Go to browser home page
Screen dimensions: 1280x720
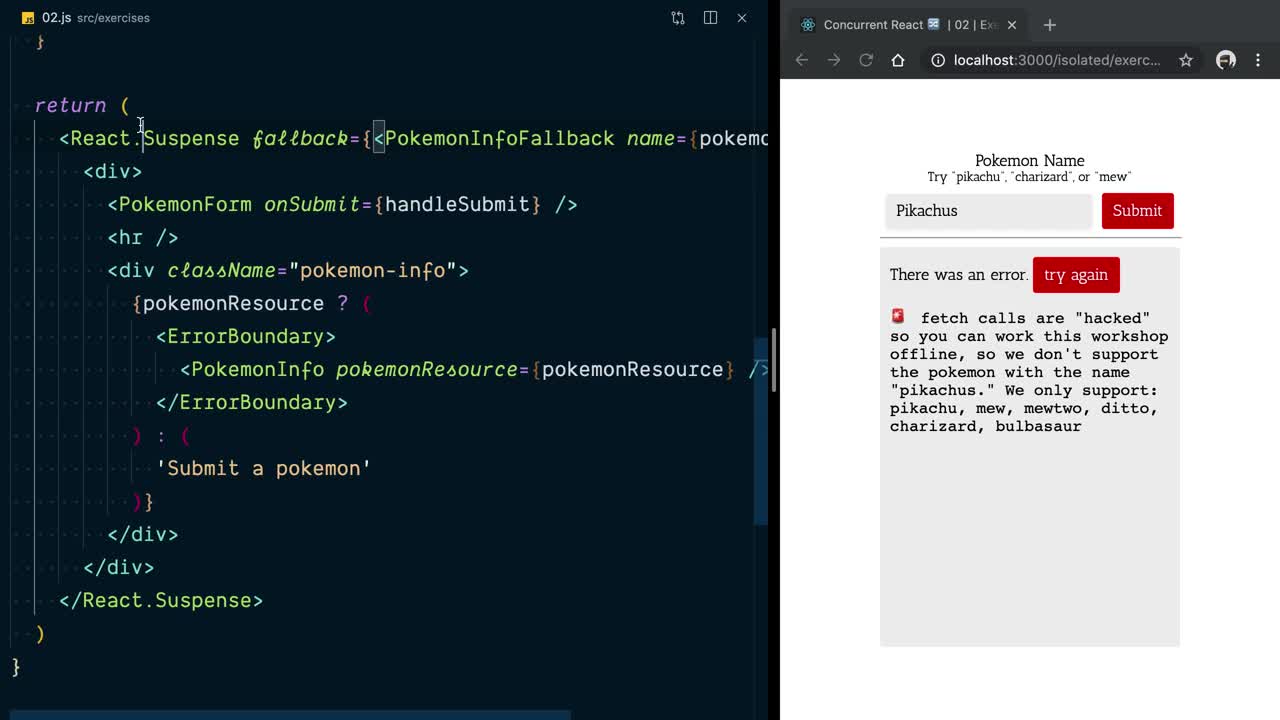[898, 60]
